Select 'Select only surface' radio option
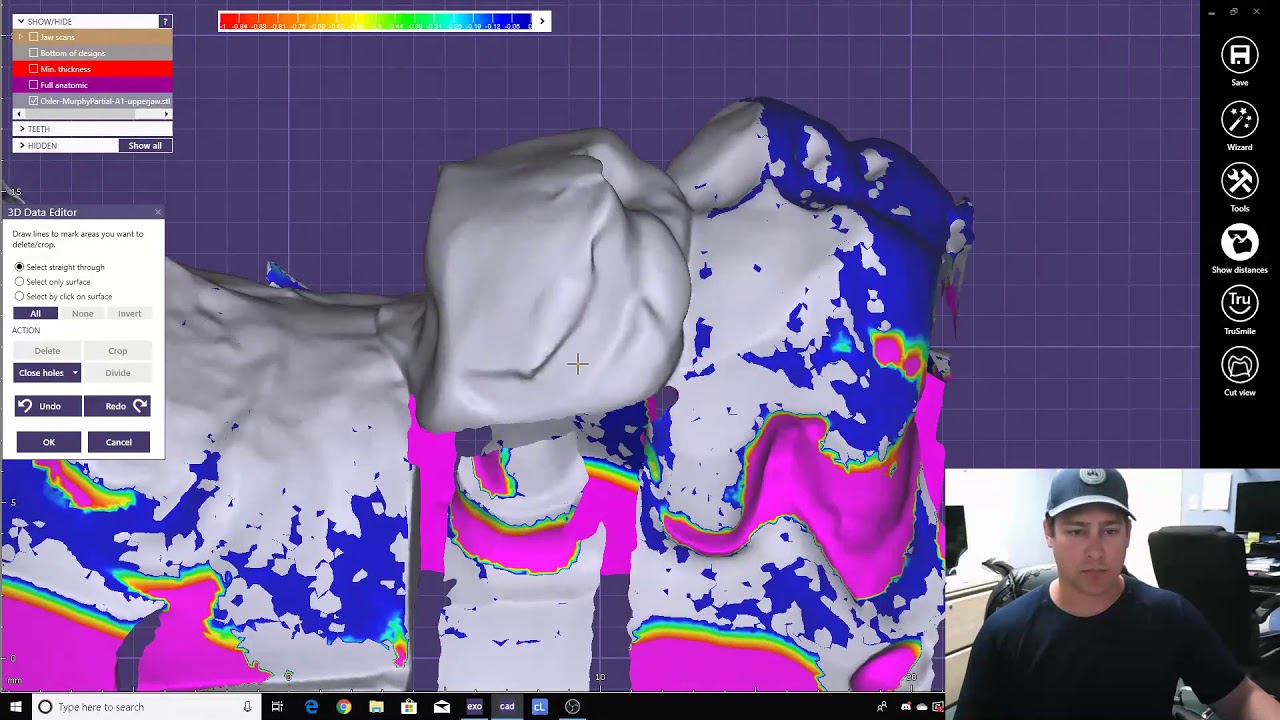This screenshot has height=720, width=1280. 19,282
